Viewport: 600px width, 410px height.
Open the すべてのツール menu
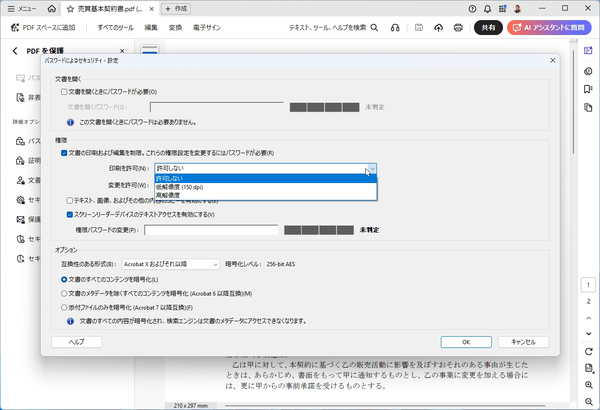coord(115,28)
